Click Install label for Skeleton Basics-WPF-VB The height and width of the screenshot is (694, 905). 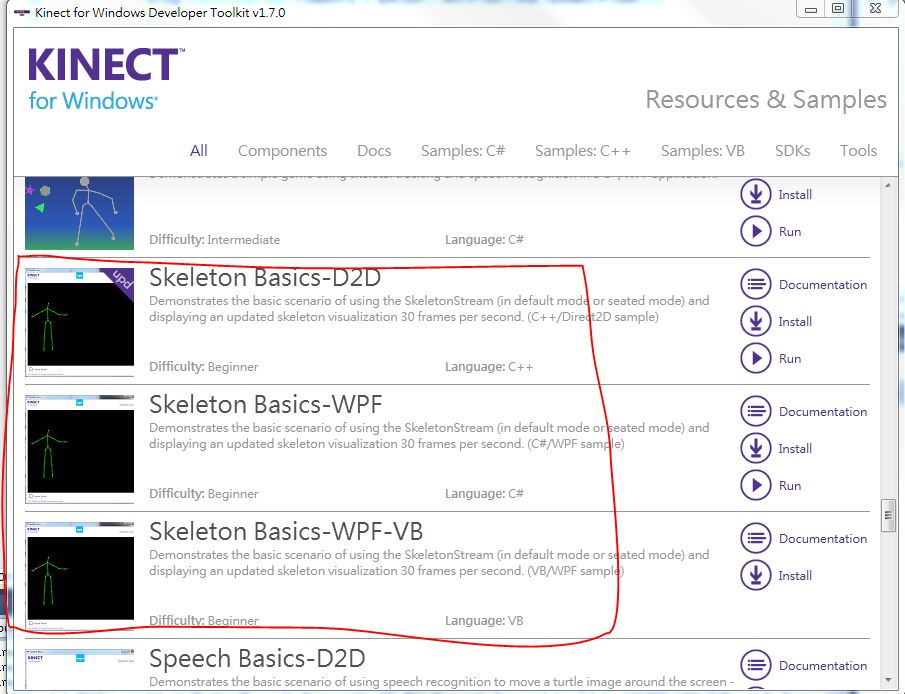[x=795, y=576]
